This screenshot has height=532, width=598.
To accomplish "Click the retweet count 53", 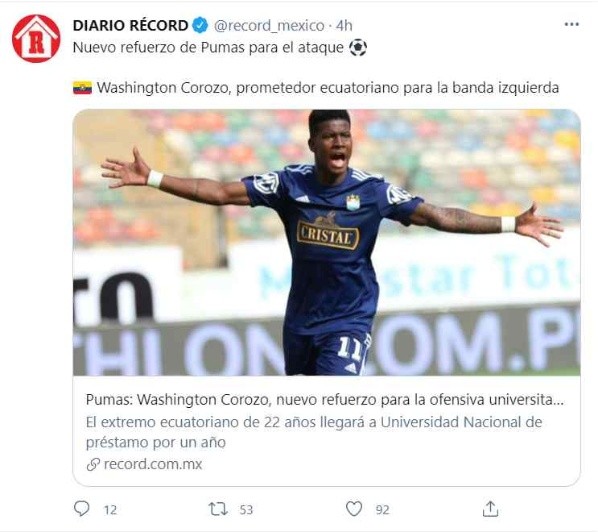I will tap(246, 510).
